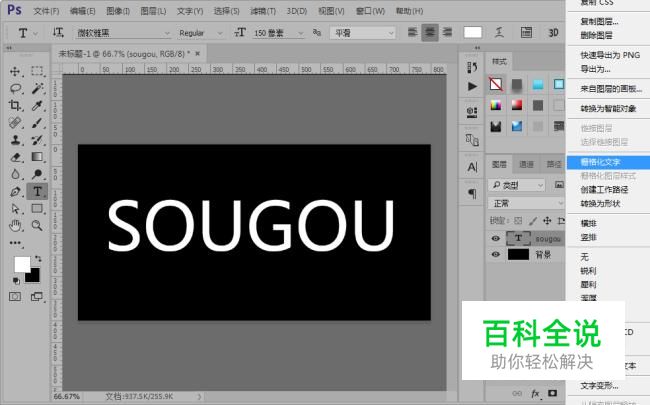Toggle center align text button
The image size is (650, 405).
430,32
